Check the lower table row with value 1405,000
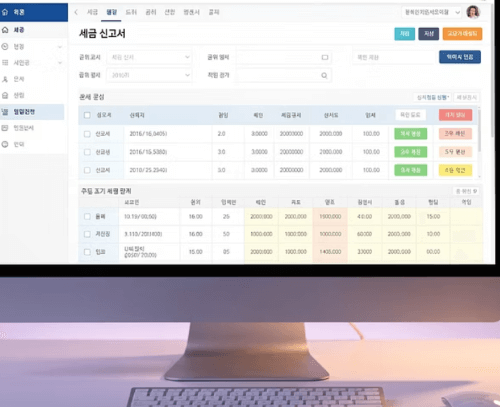 pyautogui.click(x=87, y=252)
